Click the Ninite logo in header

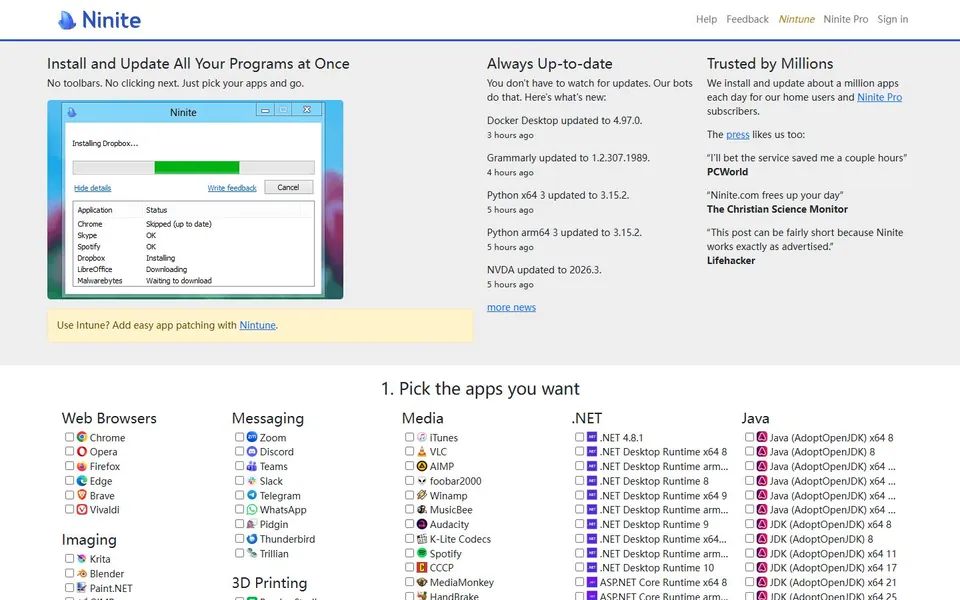(99, 20)
